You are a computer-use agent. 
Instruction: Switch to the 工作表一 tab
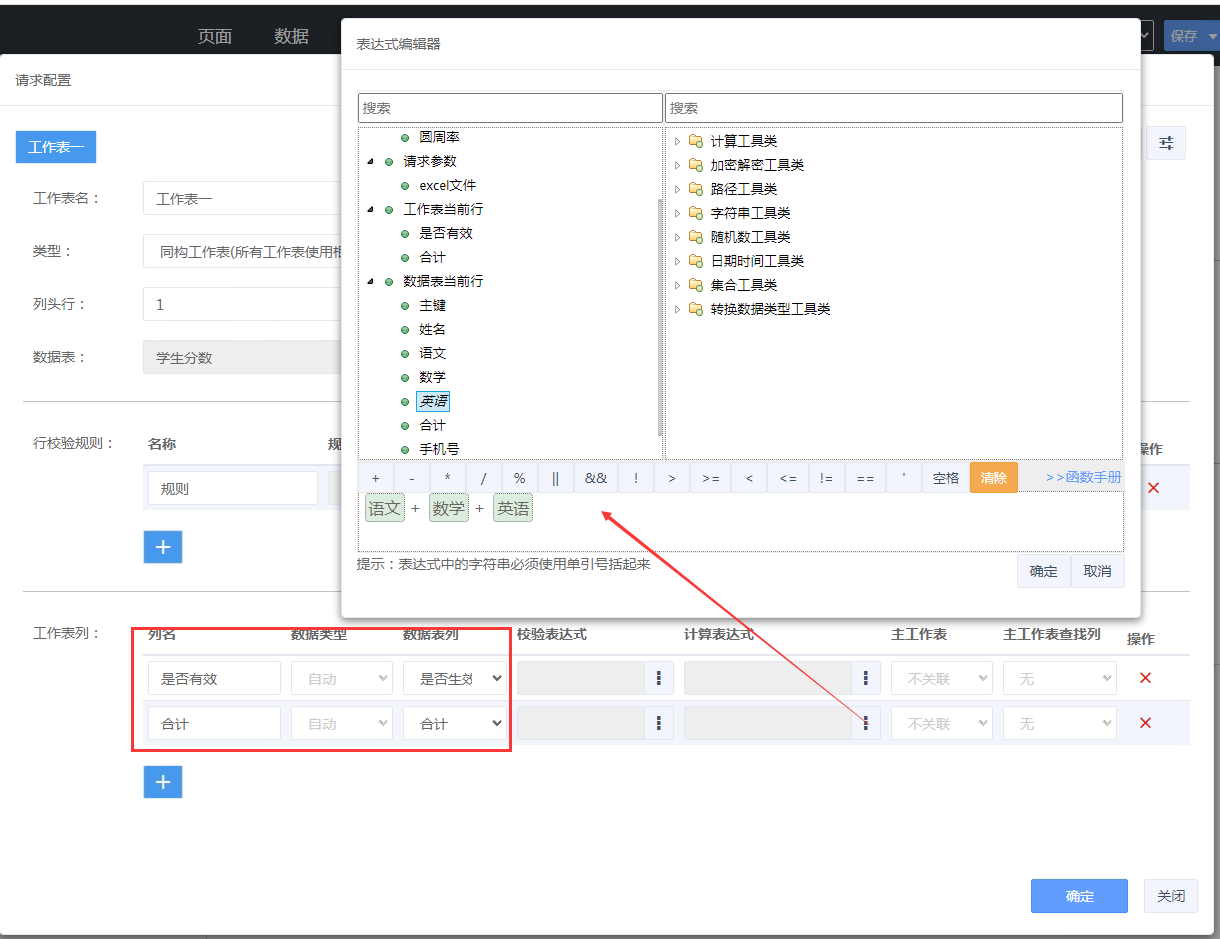coord(56,147)
